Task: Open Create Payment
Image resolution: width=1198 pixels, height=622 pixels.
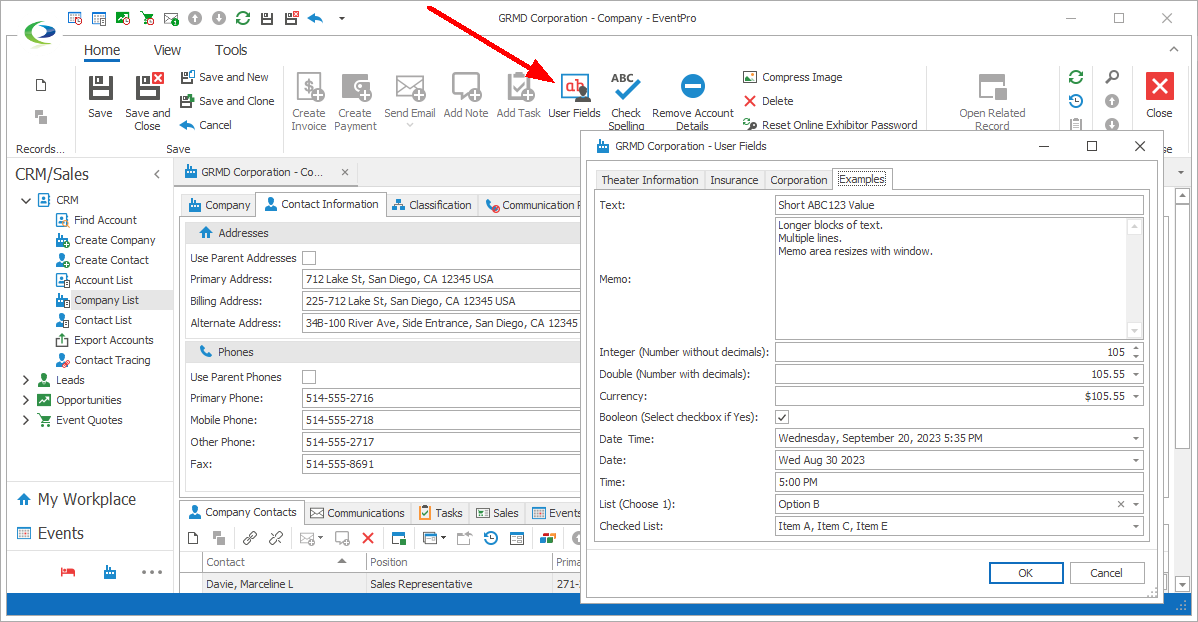Action: (355, 102)
